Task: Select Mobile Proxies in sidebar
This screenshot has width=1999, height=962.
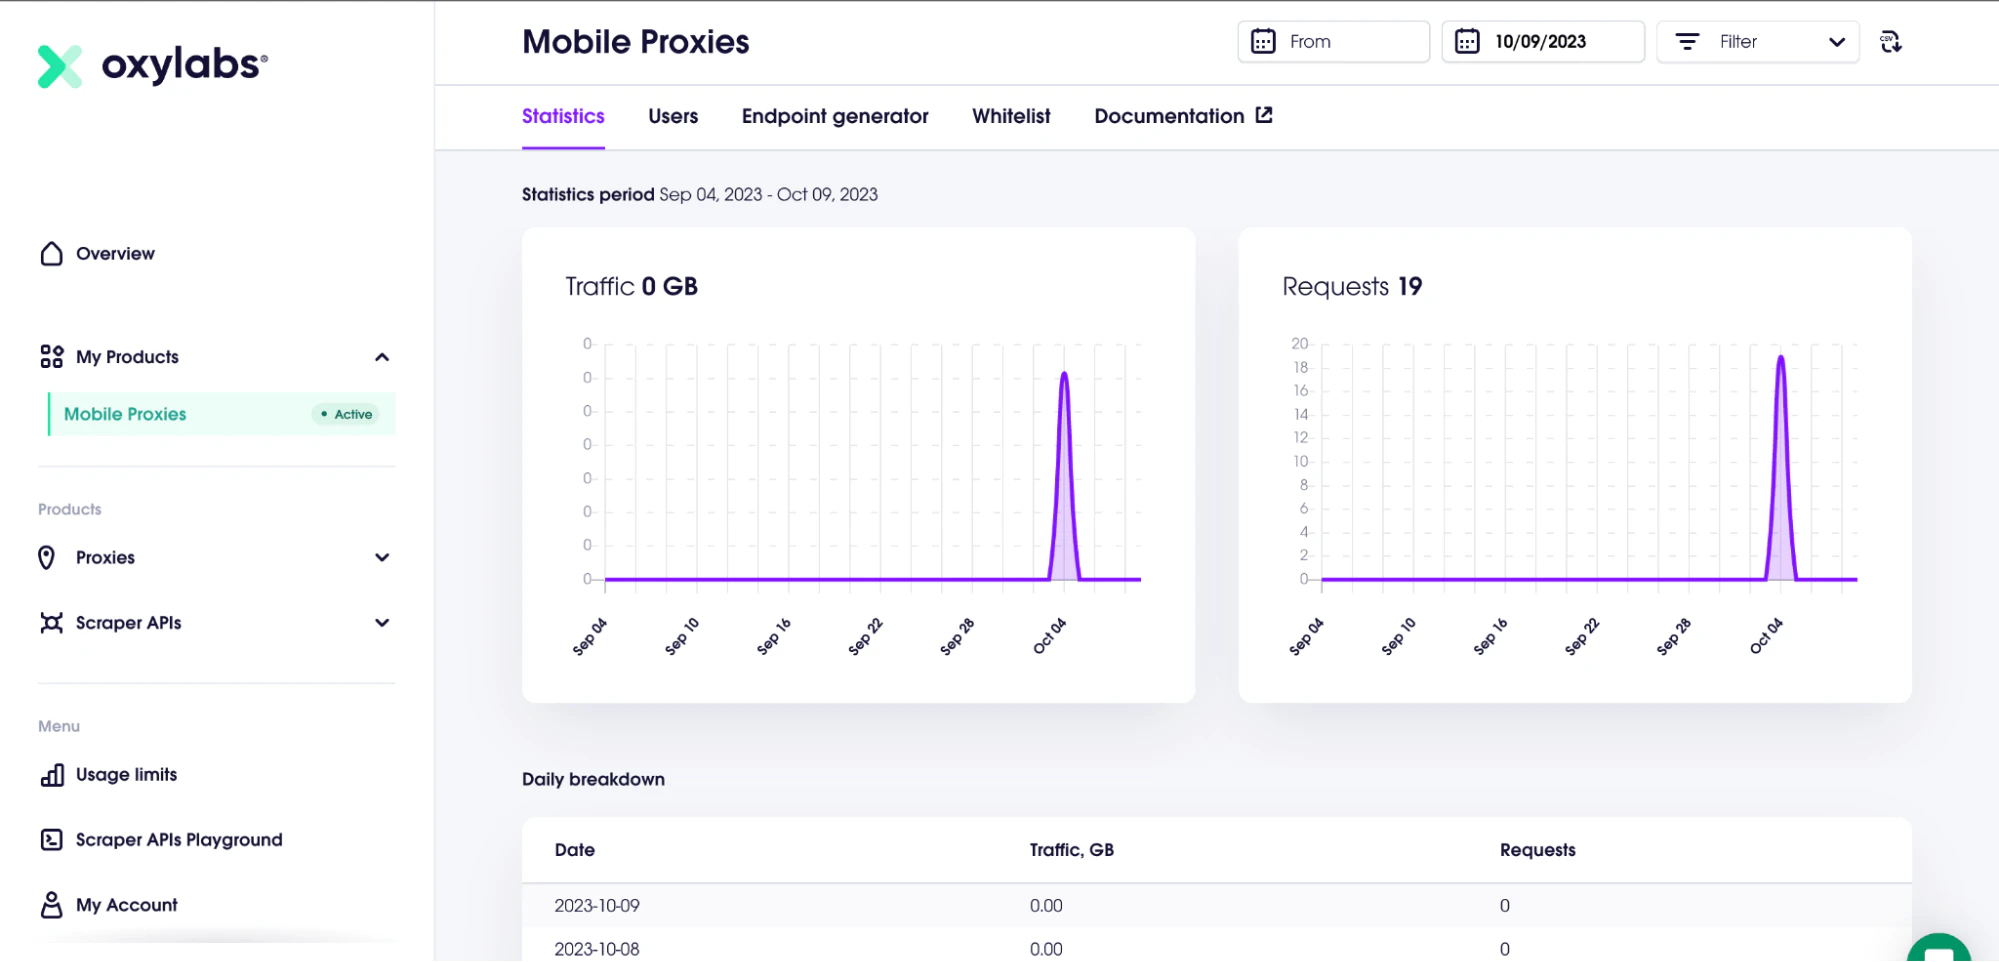Action: tap(222, 414)
